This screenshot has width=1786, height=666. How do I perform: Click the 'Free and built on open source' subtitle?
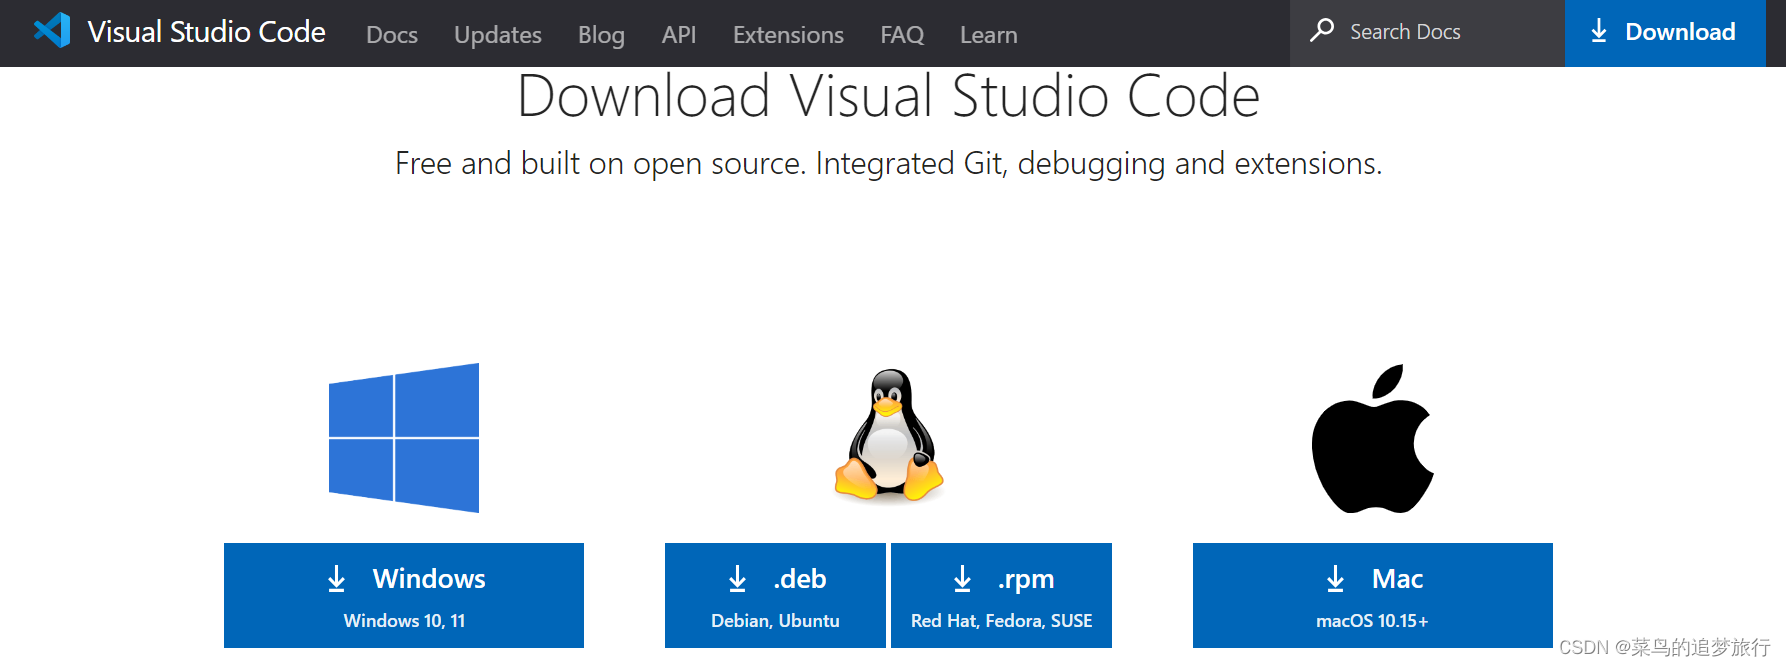tap(888, 163)
